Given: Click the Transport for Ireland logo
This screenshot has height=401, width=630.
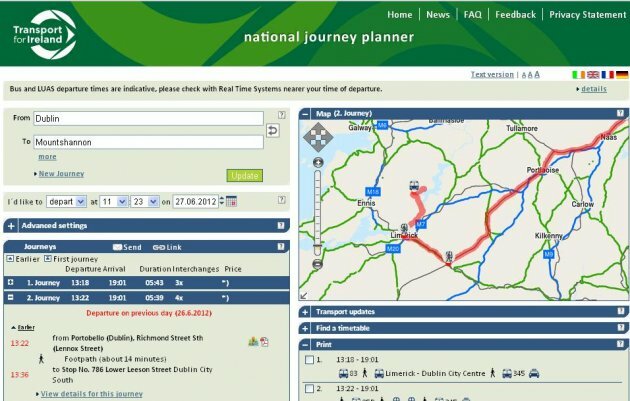Looking at the screenshot, I should 44,35.
